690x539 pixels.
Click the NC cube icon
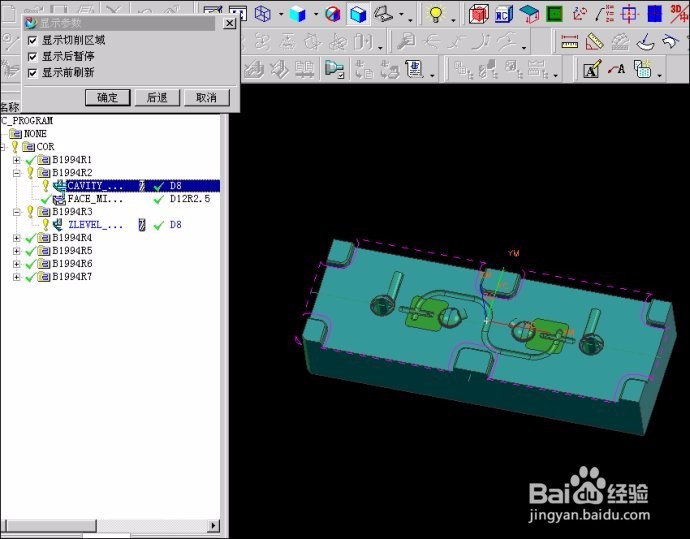pos(504,14)
